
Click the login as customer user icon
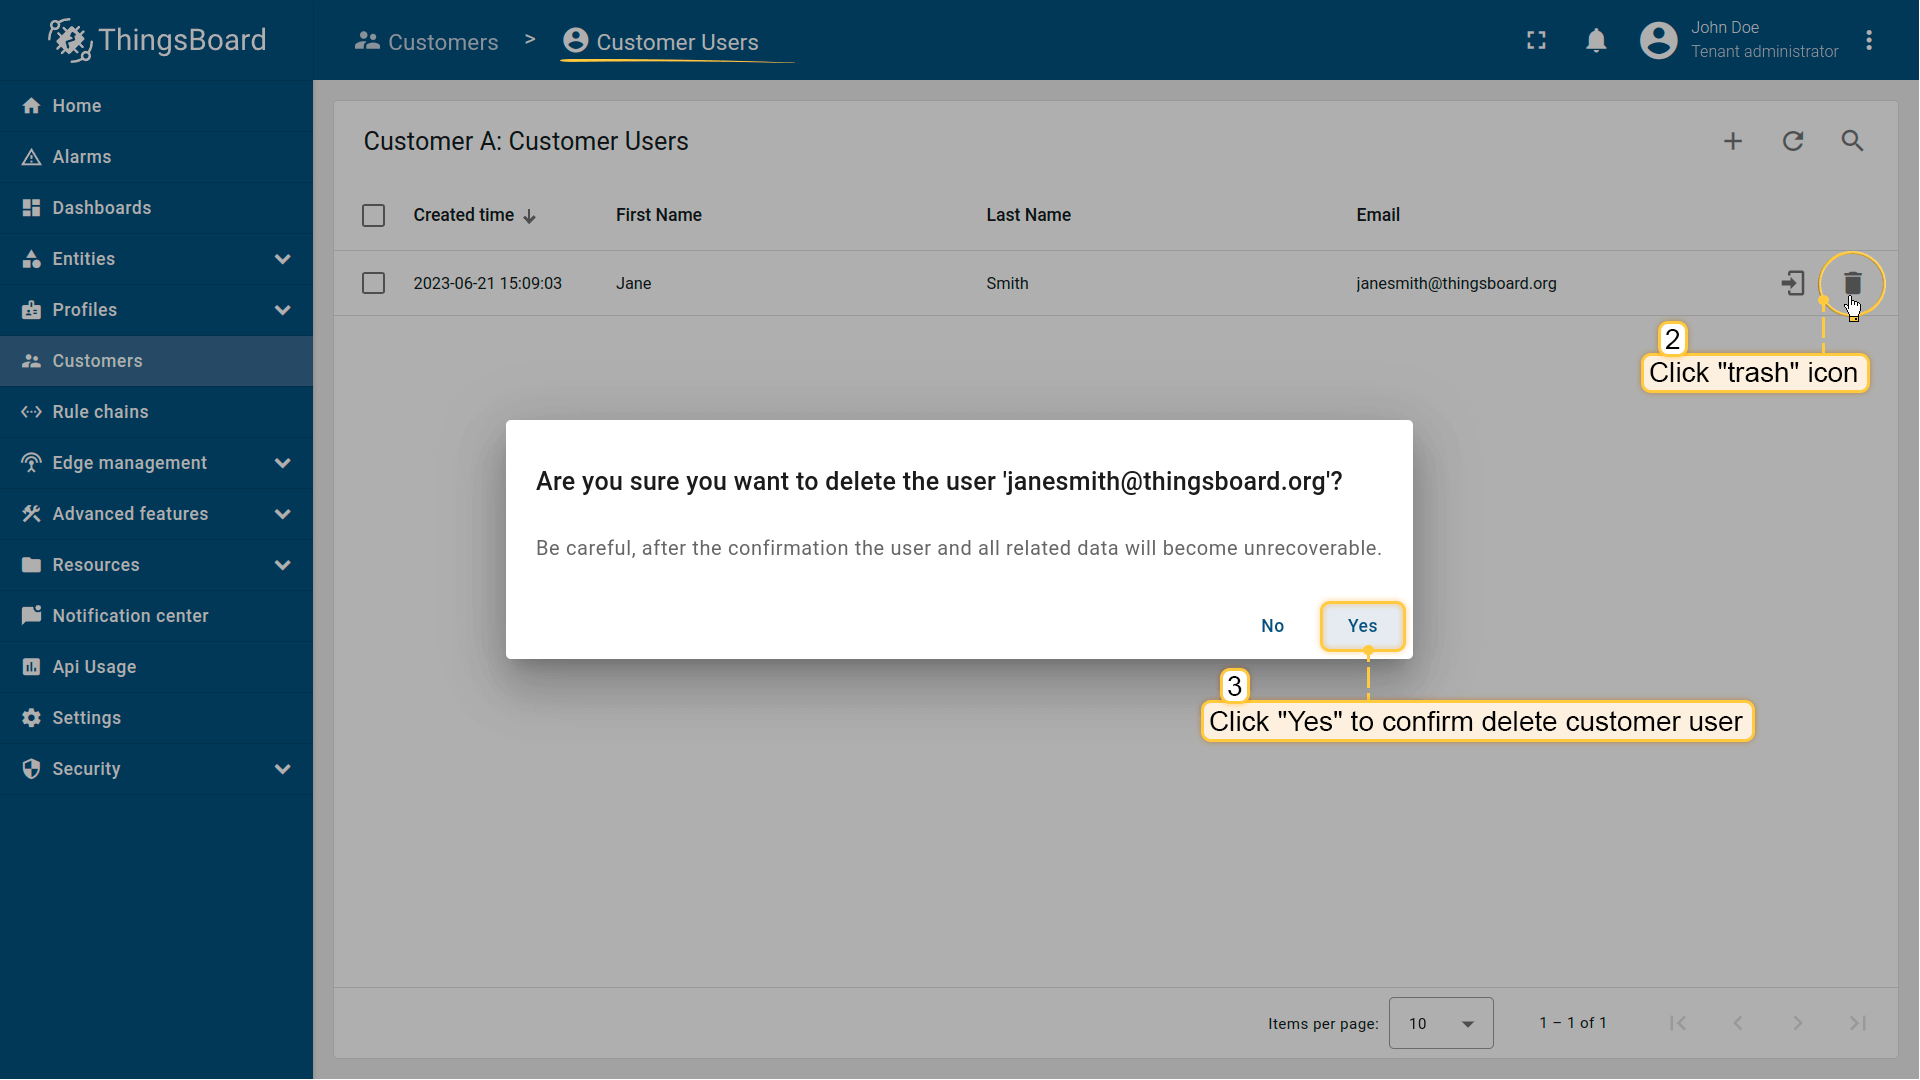click(x=1792, y=283)
